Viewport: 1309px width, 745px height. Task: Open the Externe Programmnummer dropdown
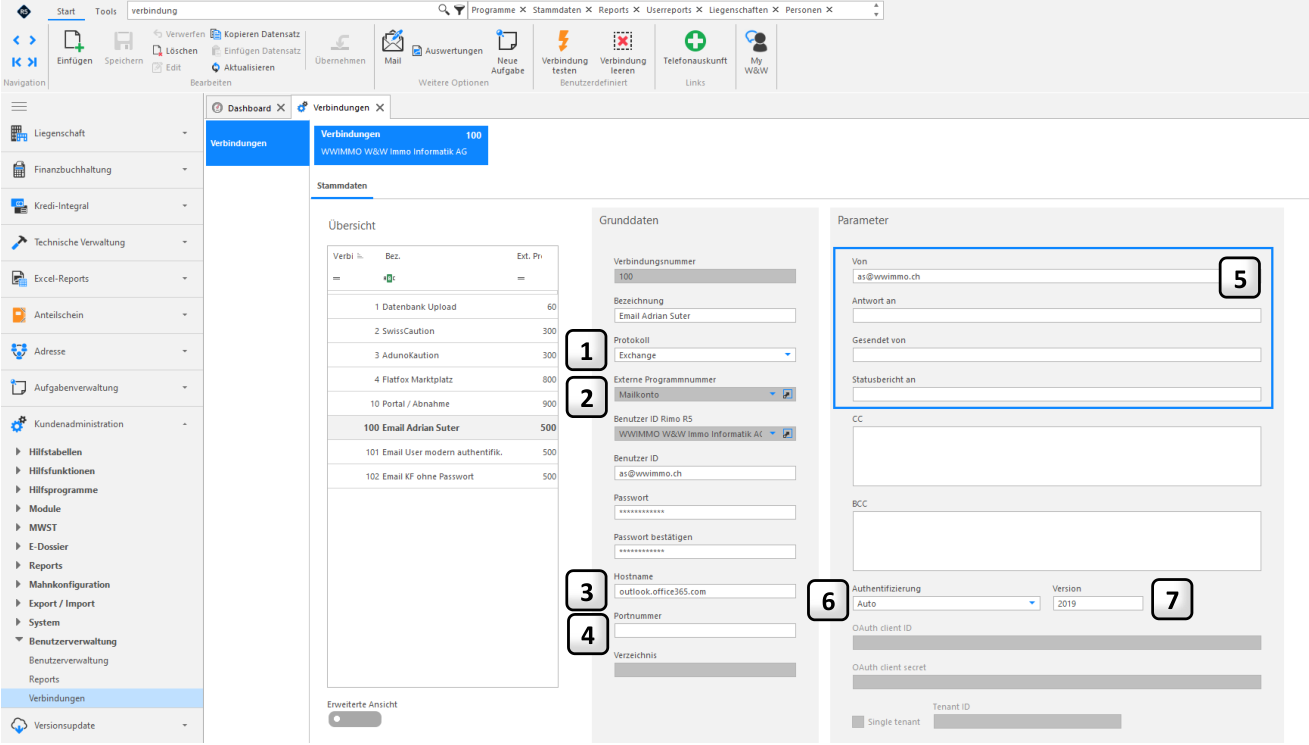(x=772, y=394)
